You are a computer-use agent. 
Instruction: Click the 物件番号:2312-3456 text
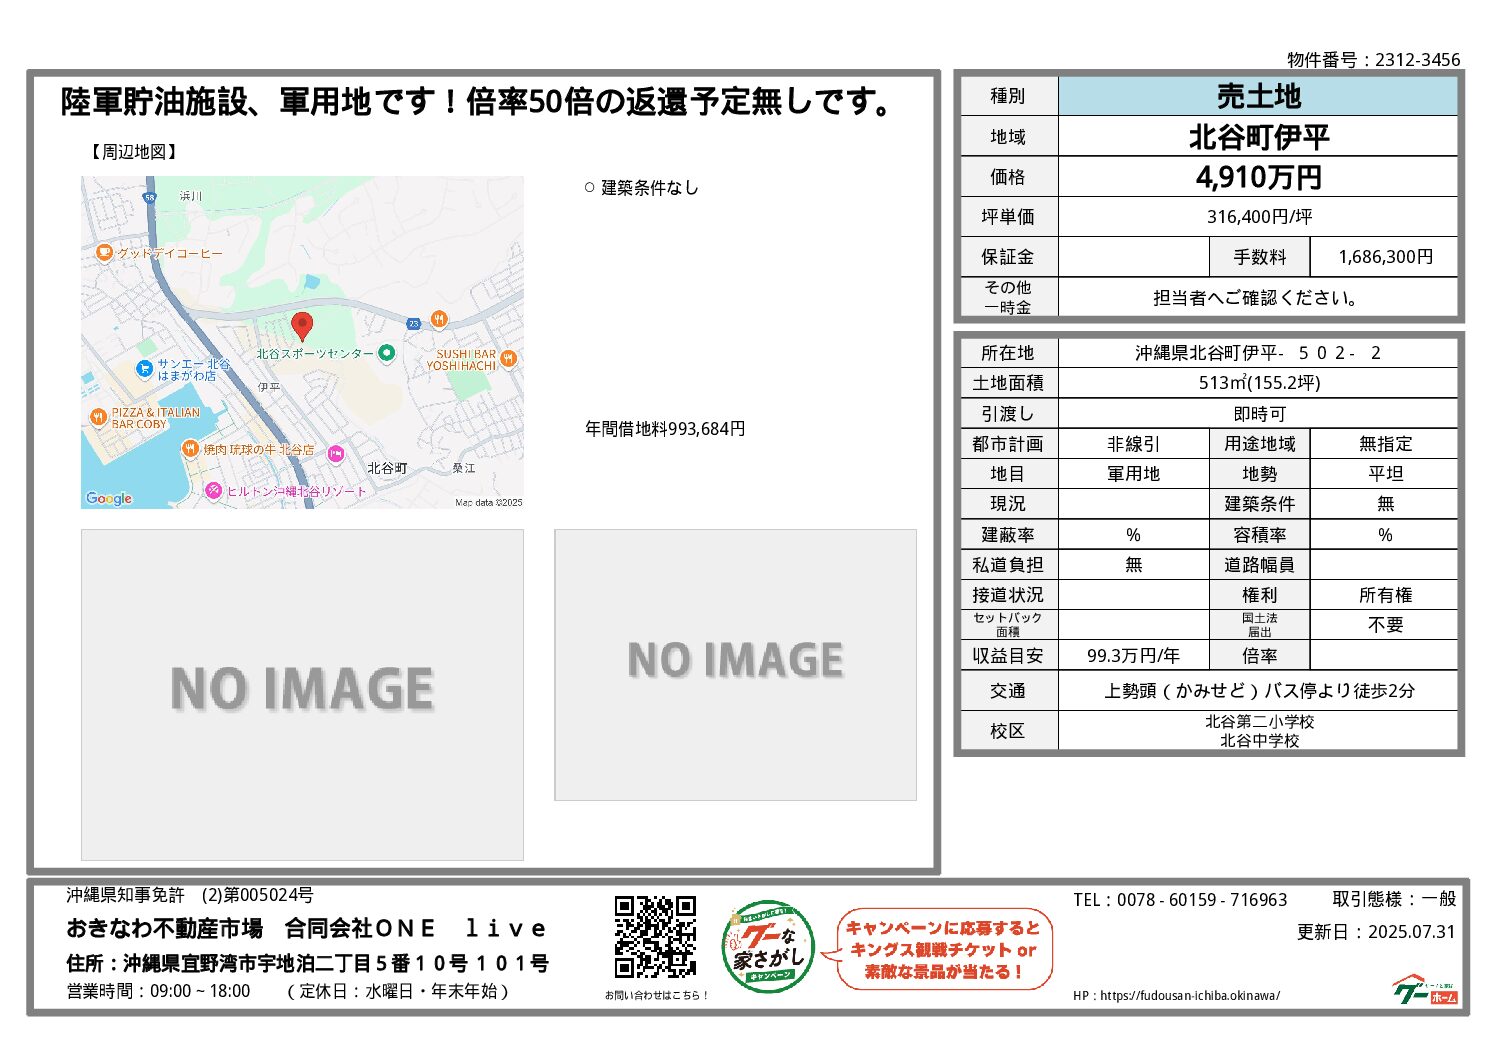[1374, 60]
